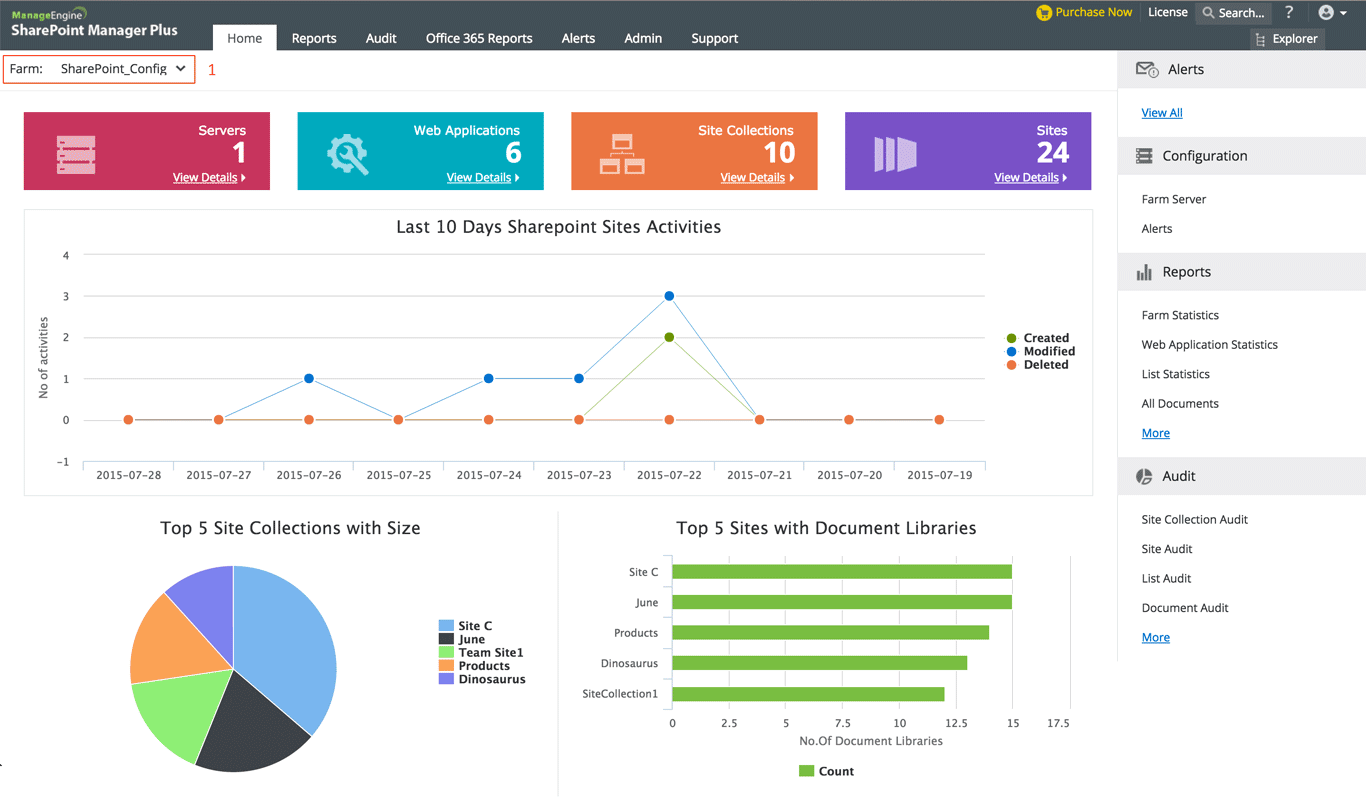Click the Reports bar-chart icon in sidebar
This screenshot has height=804, width=1366.
1144,271
